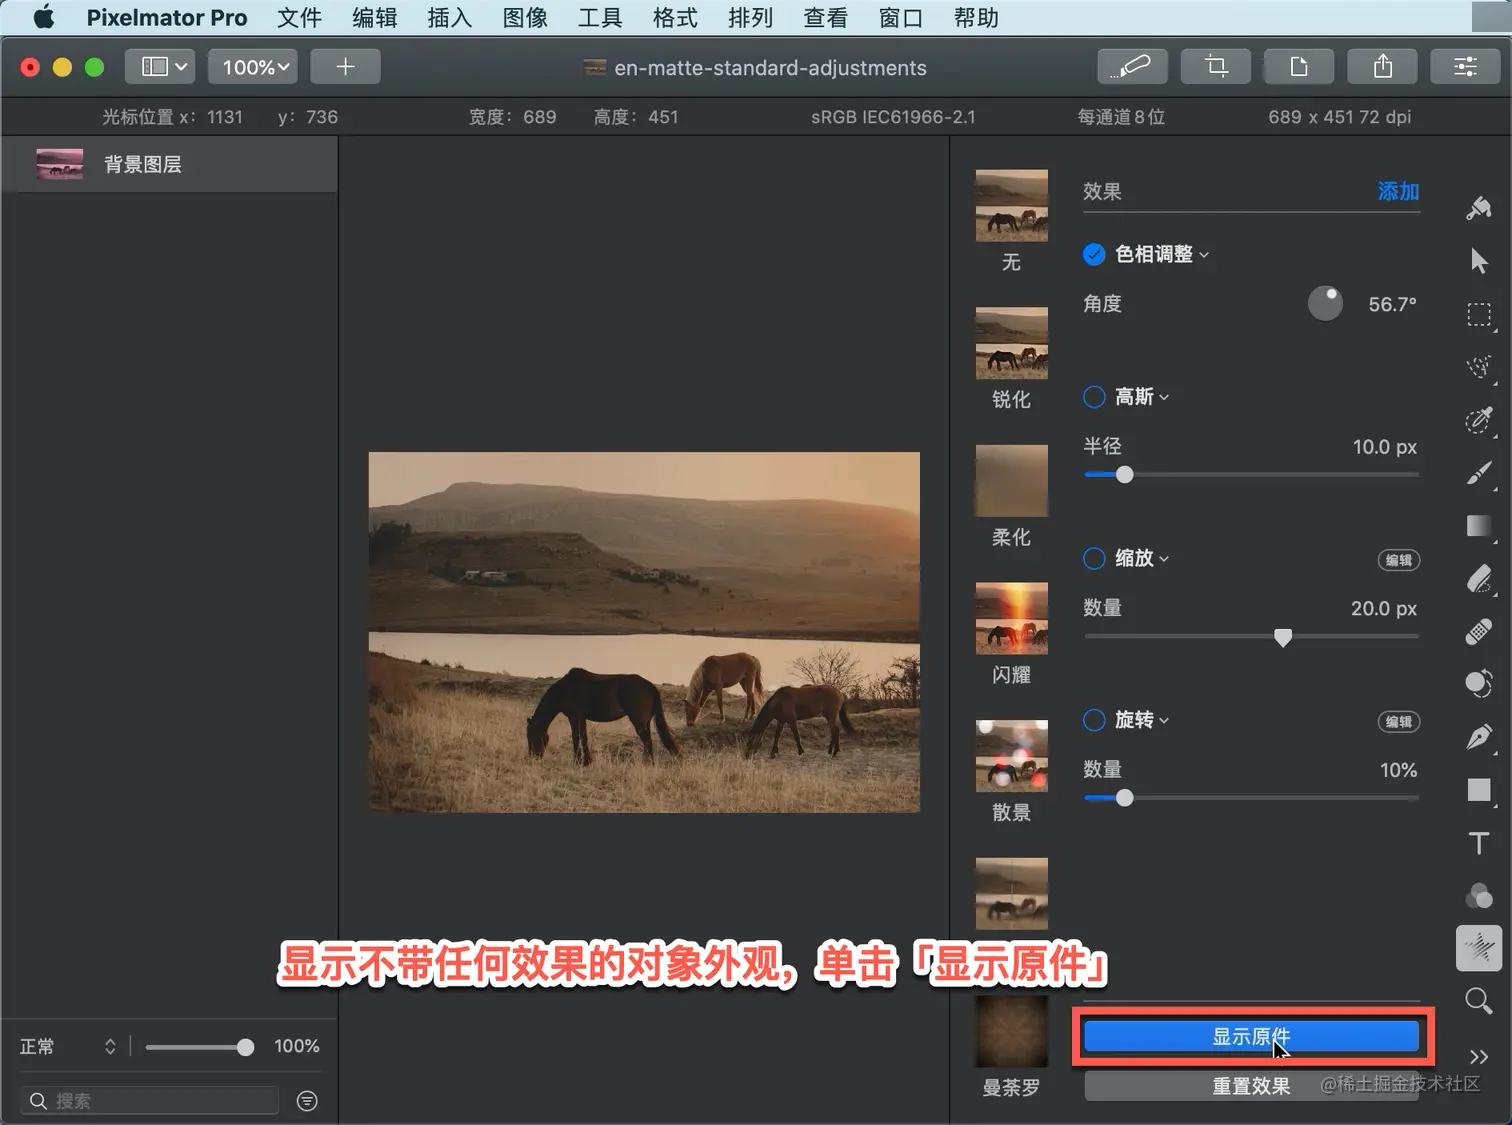Select the Free Selection lasso tool
Screen dimensions: 1512x1125
[x=1479, y=367]
